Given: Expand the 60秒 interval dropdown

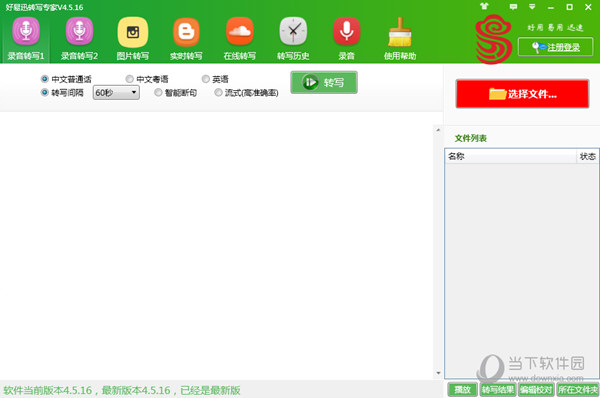Looking at the screenshot, I should point(116,93).
